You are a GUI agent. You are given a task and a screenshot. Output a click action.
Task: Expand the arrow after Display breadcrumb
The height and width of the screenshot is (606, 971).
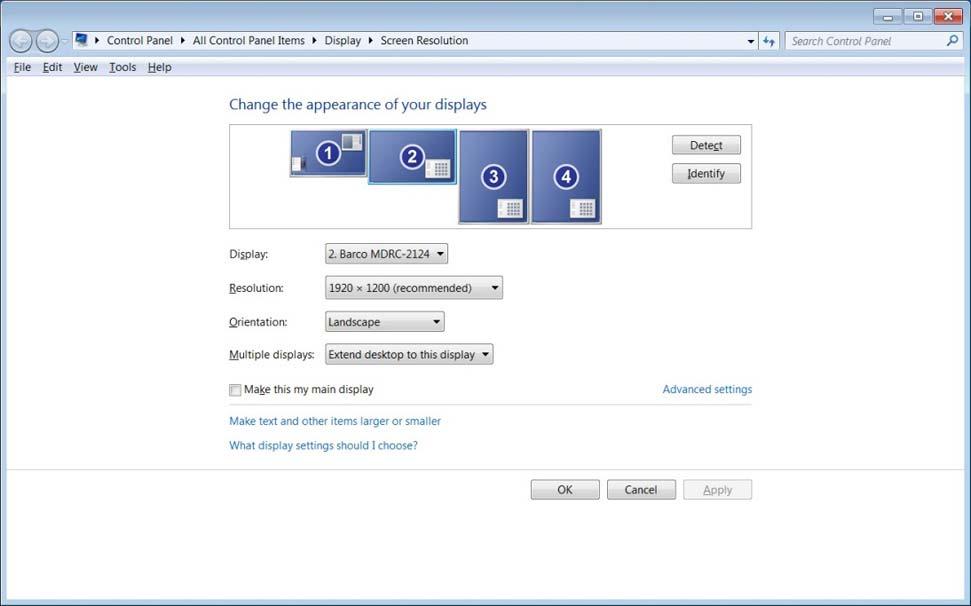click(x=371, y=40)
